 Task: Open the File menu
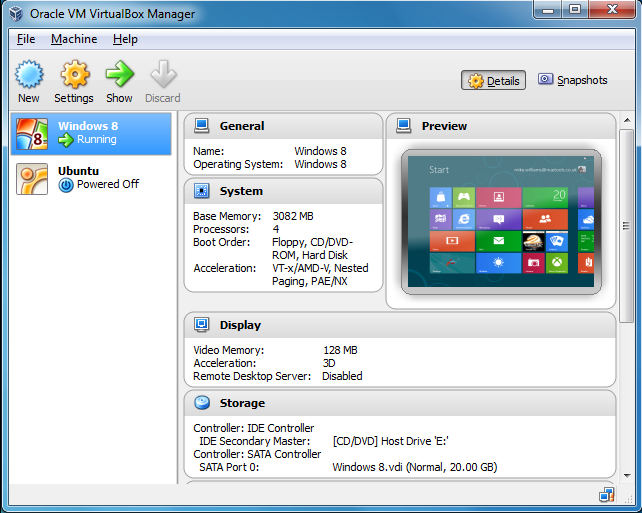(26, 39)
